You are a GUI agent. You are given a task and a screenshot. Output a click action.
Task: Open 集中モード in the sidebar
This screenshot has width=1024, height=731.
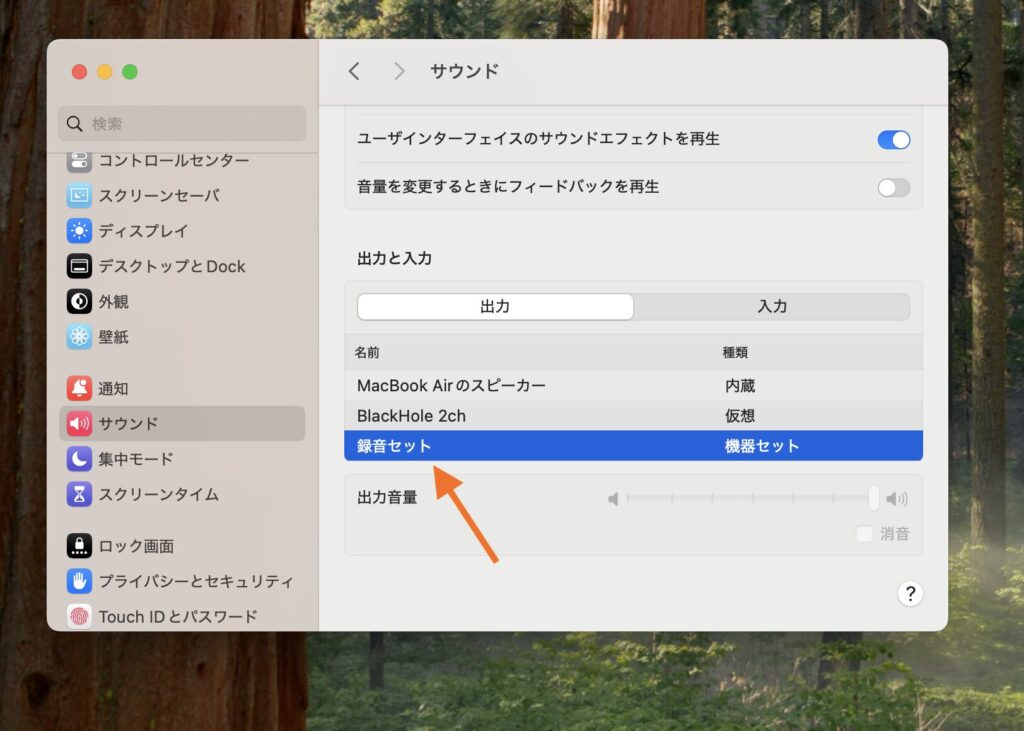tap(136, 459)
